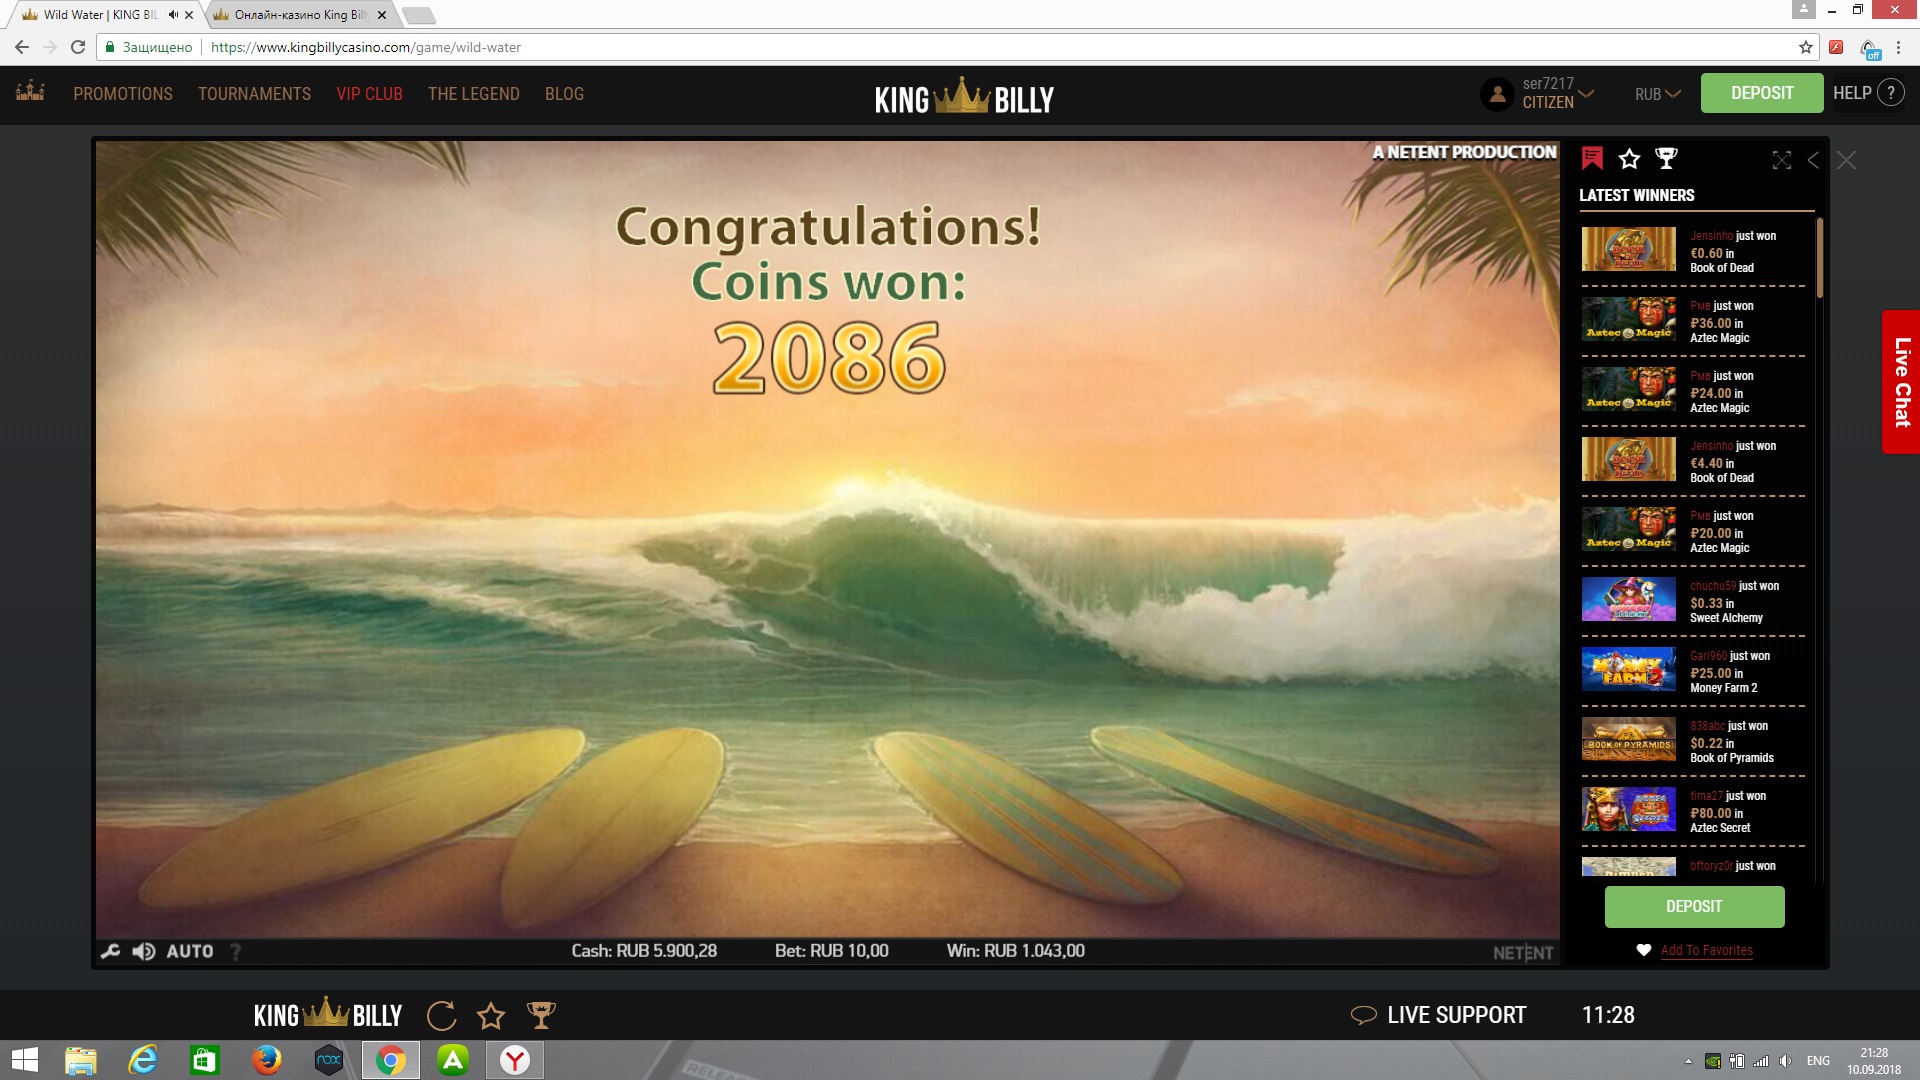The width and height of the screenshot is (1920, 1080).
Task: Open The Legend page
Action: coord(474,94)
